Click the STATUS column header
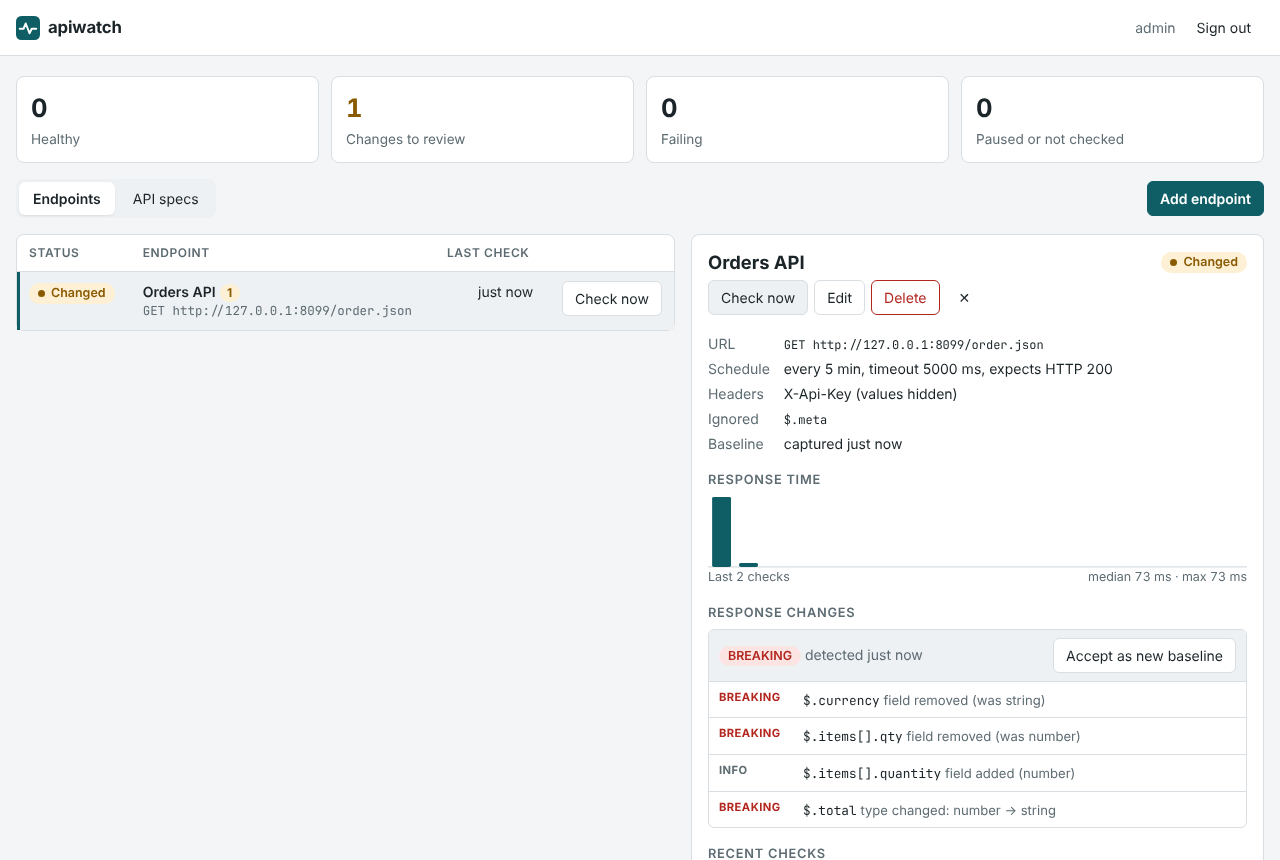The image size is (1280, 860). click(54, 253)
